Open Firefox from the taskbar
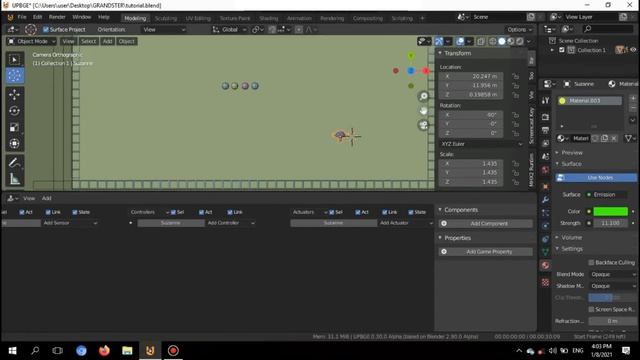The image size is (640, 360). (104, 351)
